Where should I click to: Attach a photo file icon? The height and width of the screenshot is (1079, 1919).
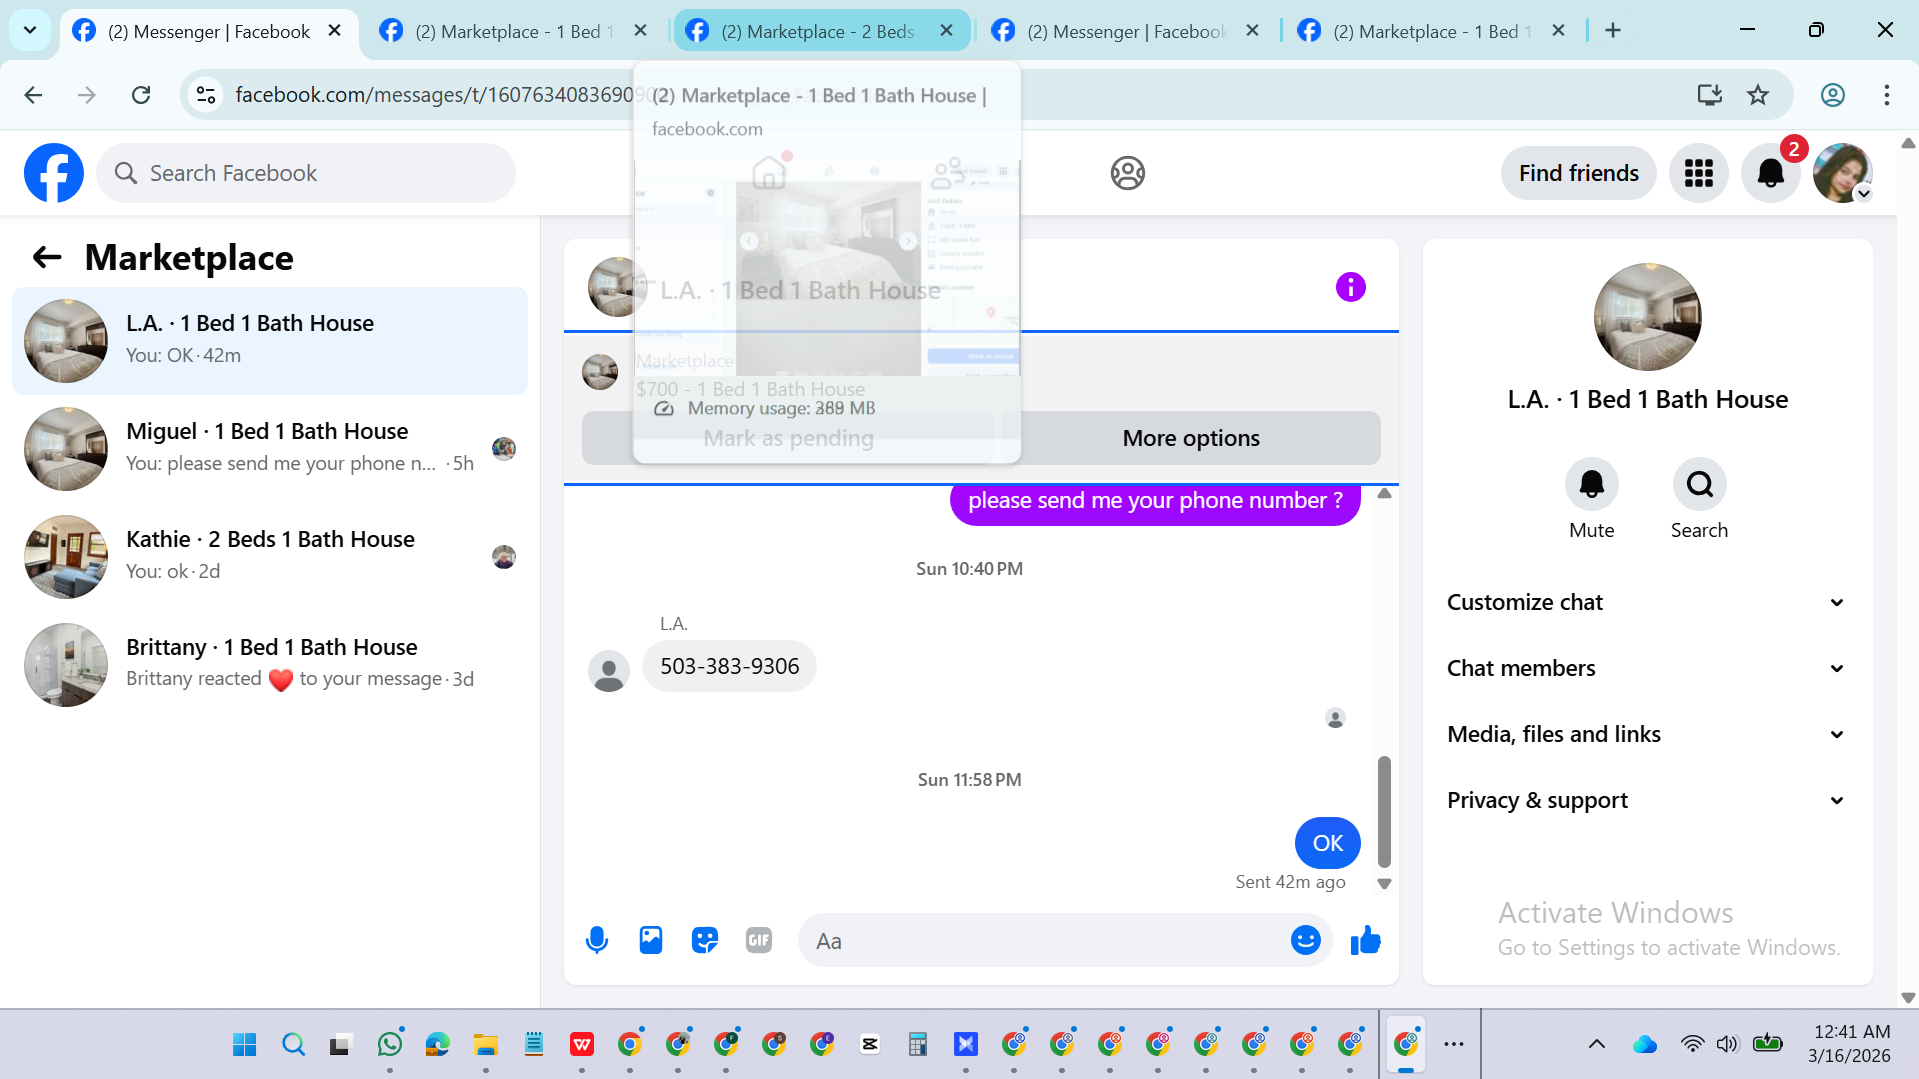[651, 940]
